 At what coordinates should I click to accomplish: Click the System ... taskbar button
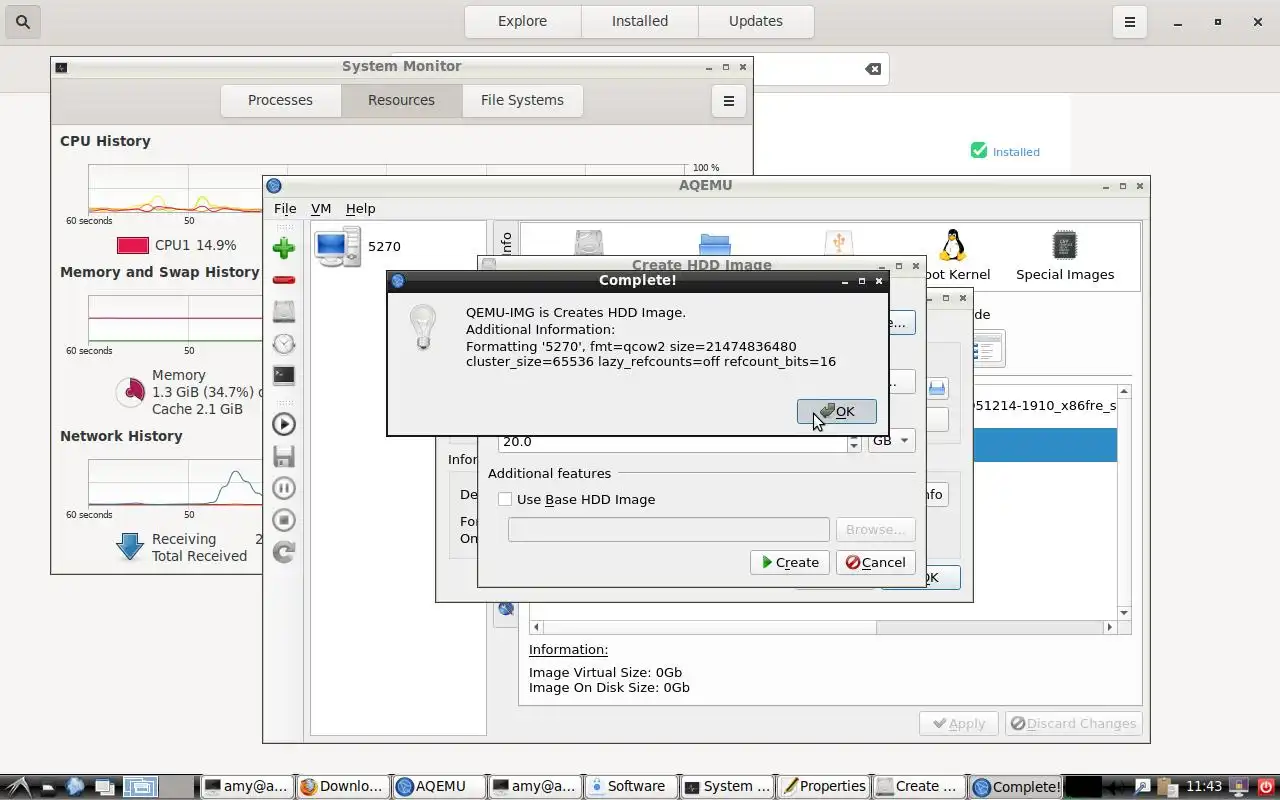(727, 786)
